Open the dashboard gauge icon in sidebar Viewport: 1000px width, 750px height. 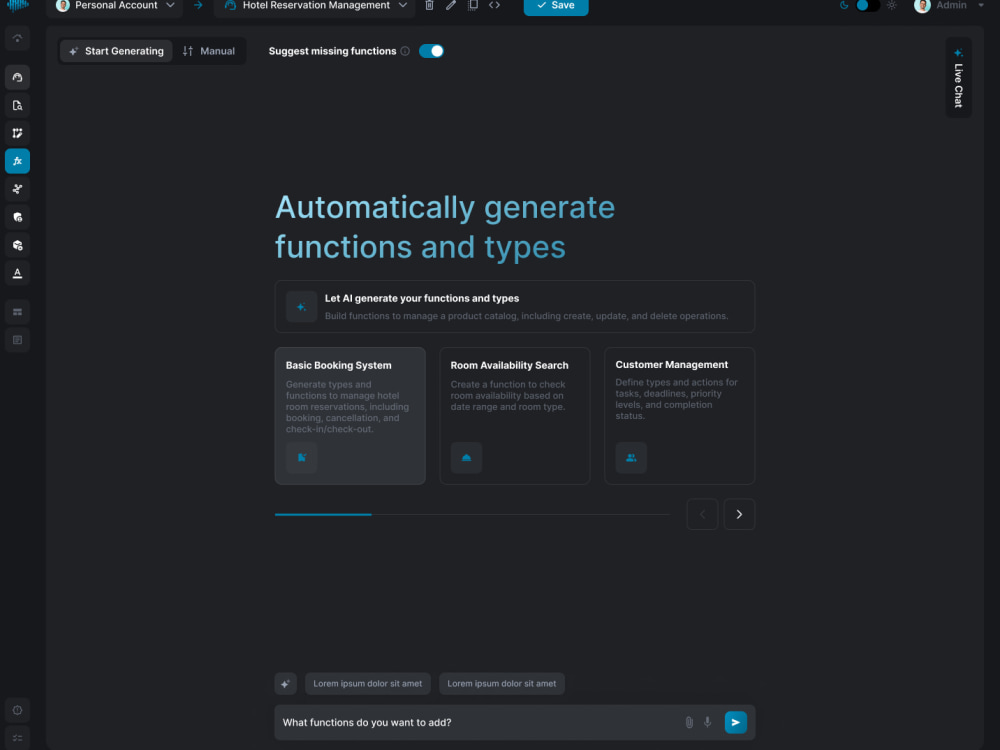[x=17, y=77]
